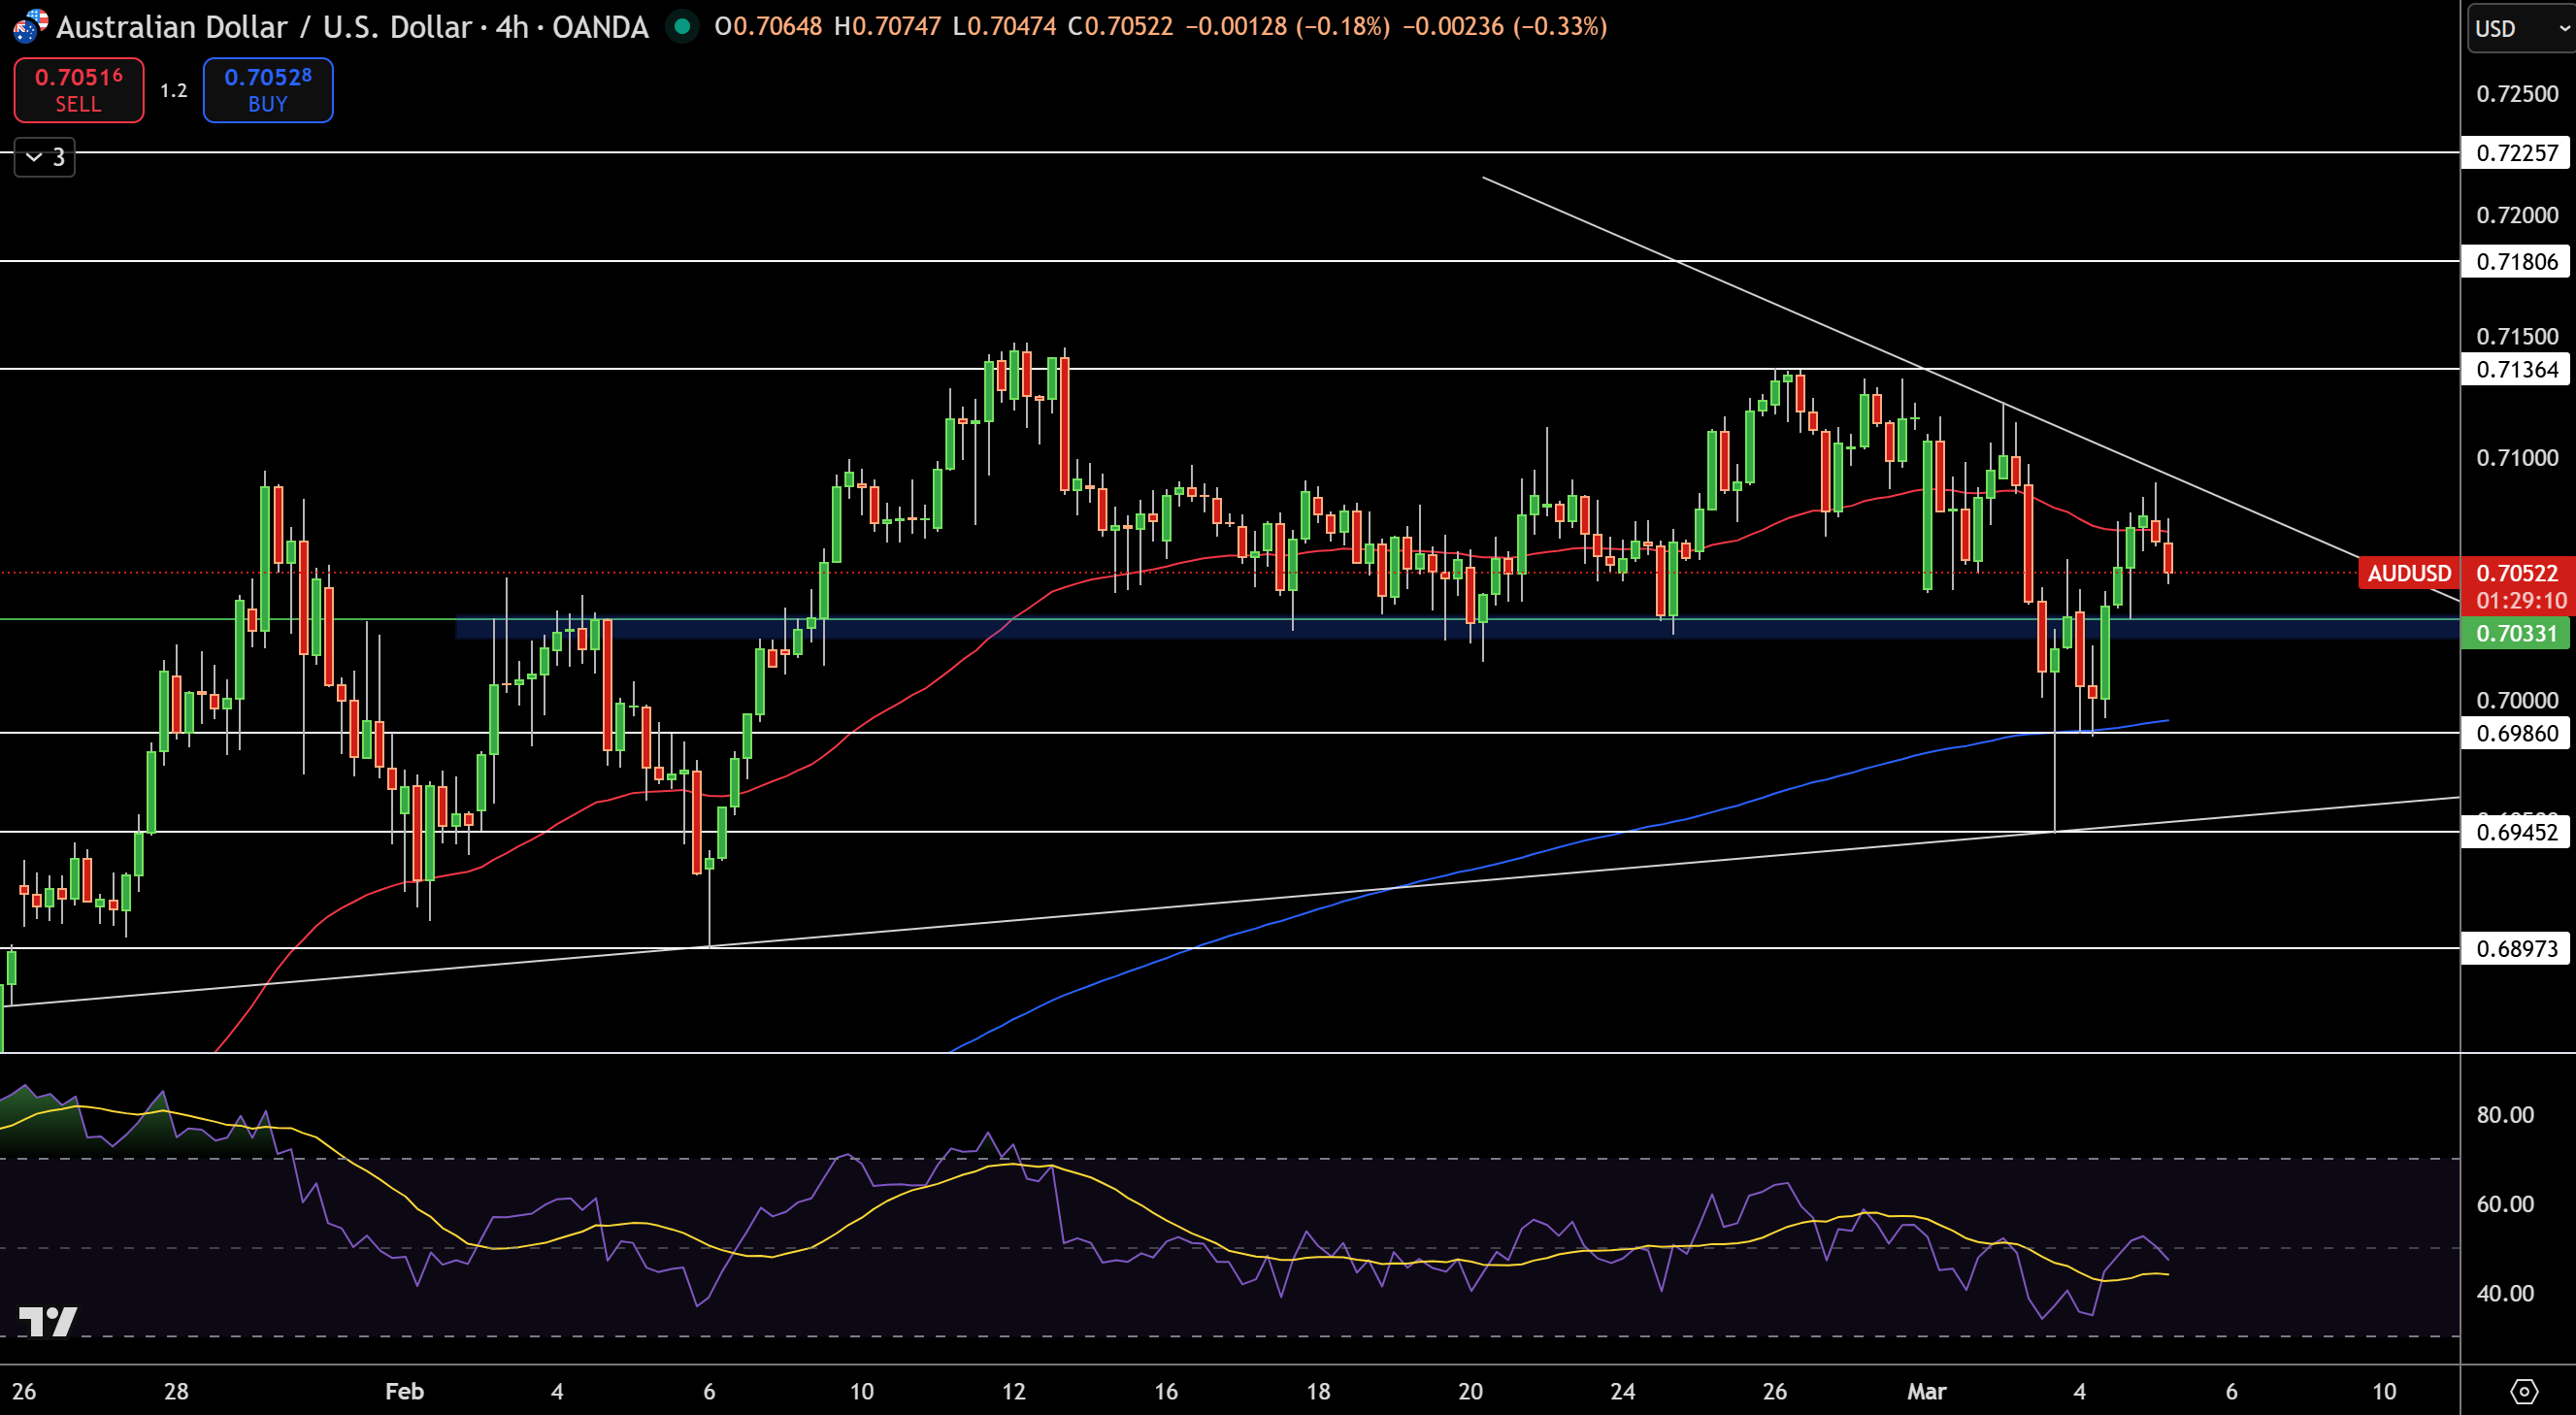Select the 0.69860 horizontal line price label

point(2516,733)
